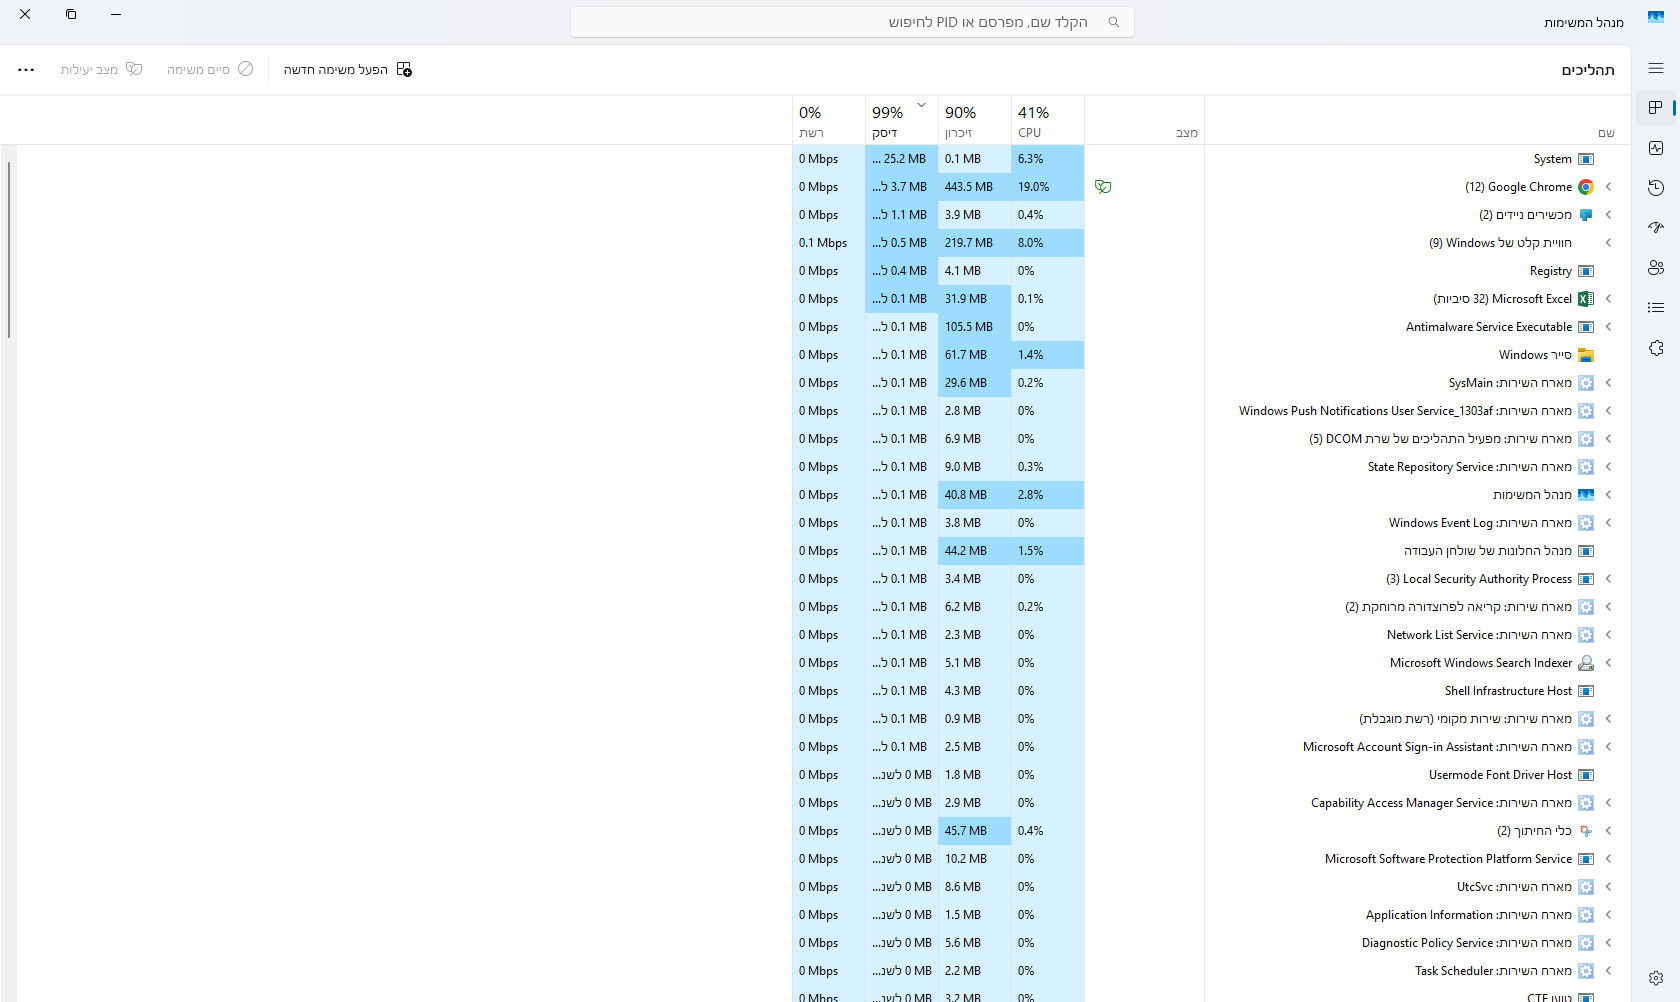Sort by the מצב (status) column header
Screen dimensions: 1680x1002
[x=1144, y=120]
